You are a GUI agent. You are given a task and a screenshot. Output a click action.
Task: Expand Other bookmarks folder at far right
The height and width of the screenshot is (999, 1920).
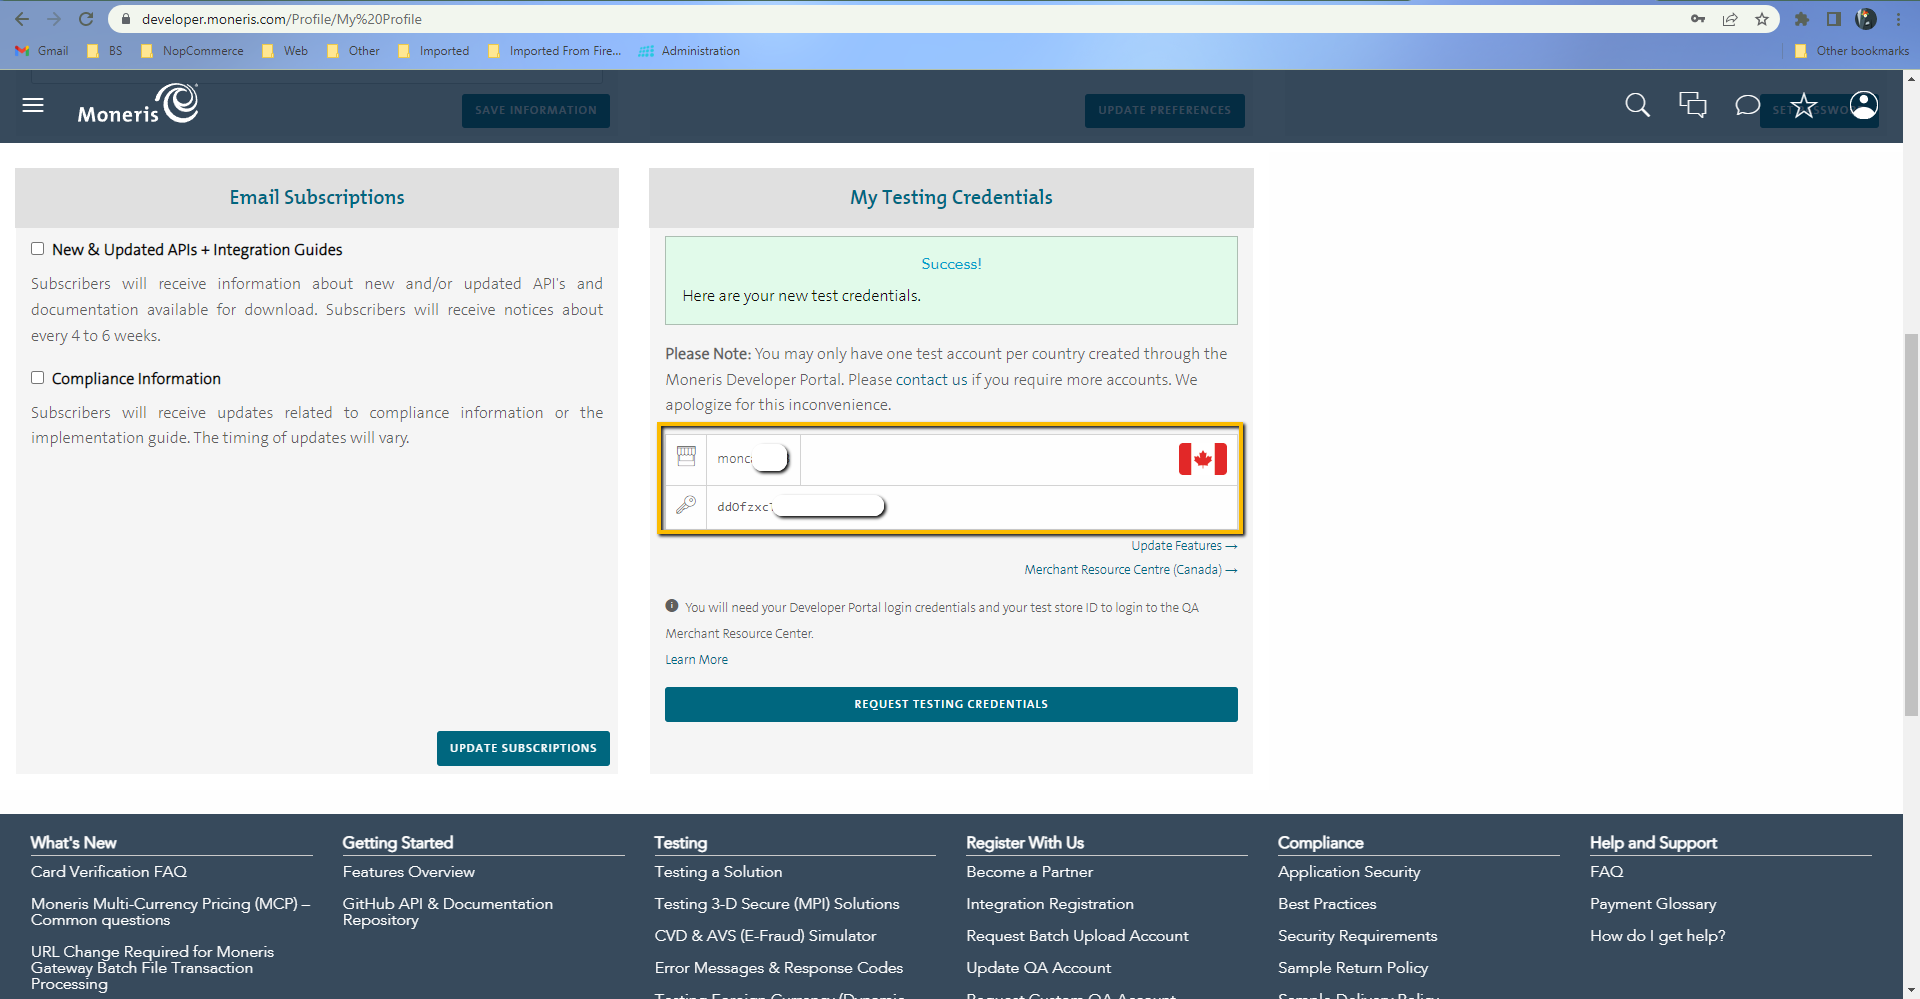pos(1852,51)
